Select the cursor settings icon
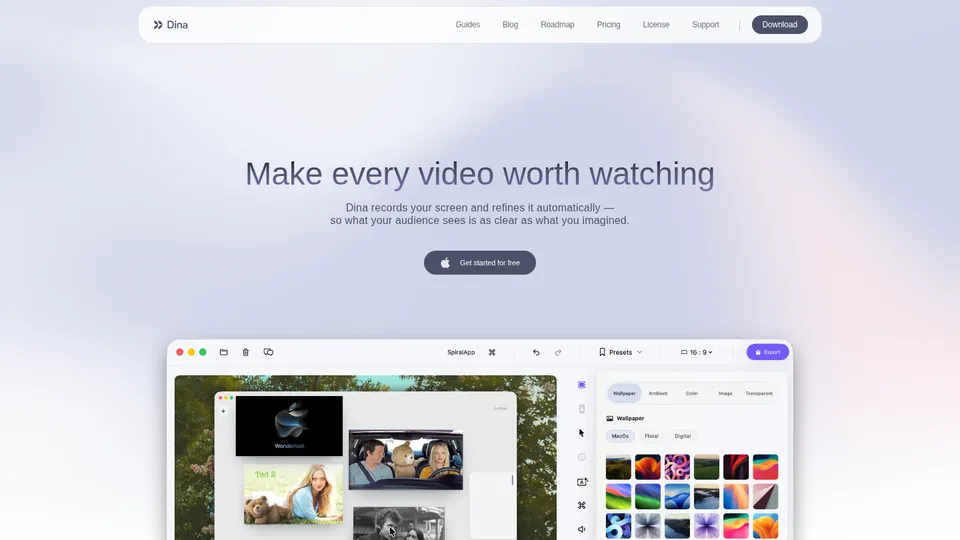The width and height of the screenshot is (960, 540). tap(582, 433)
